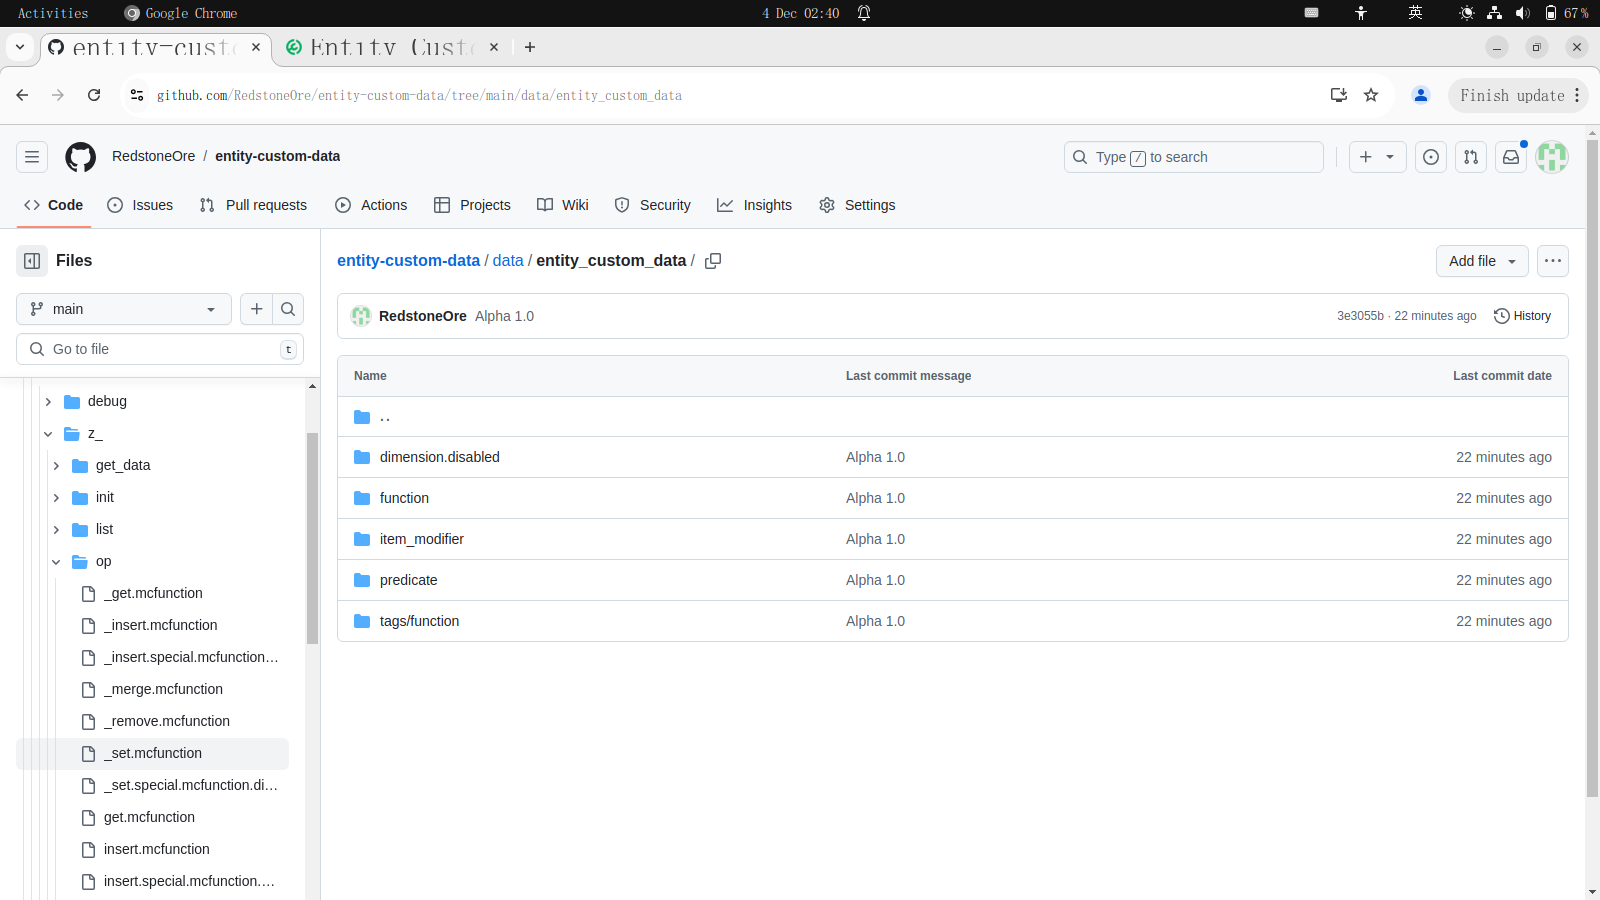Image resolution: width=1600 pixels, height=900 pixels.
Task: Click Finish update button in Chrome
Action: (x=1518, y=95)
